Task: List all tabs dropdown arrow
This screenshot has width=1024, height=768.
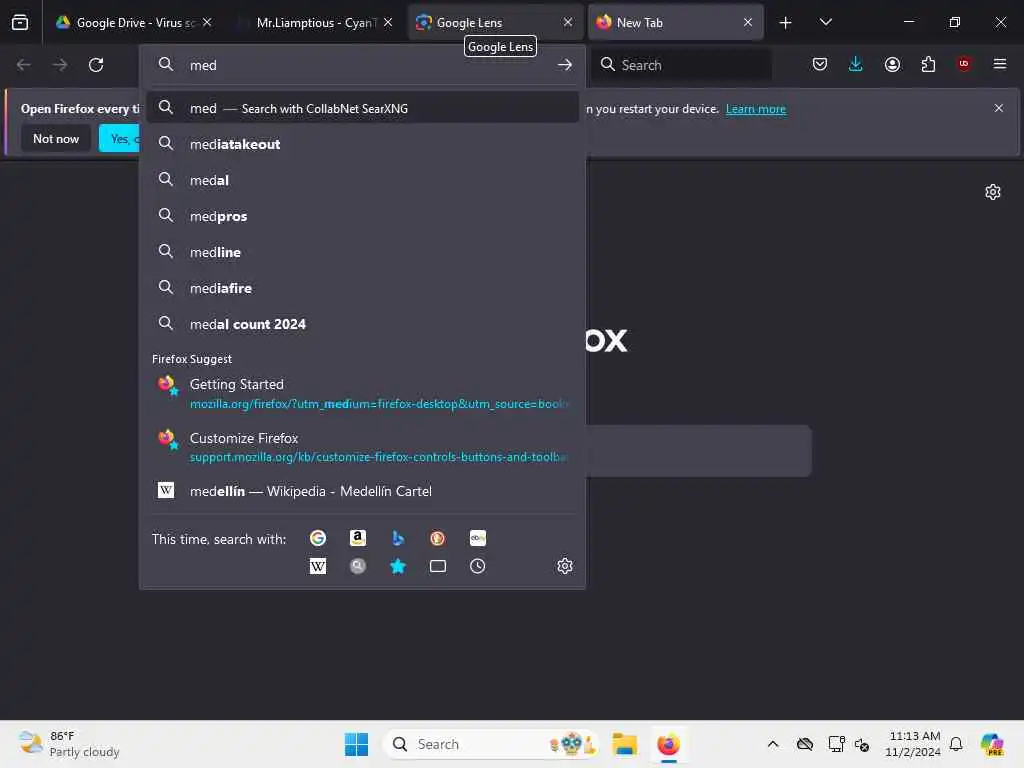Action: coord(825,22)
